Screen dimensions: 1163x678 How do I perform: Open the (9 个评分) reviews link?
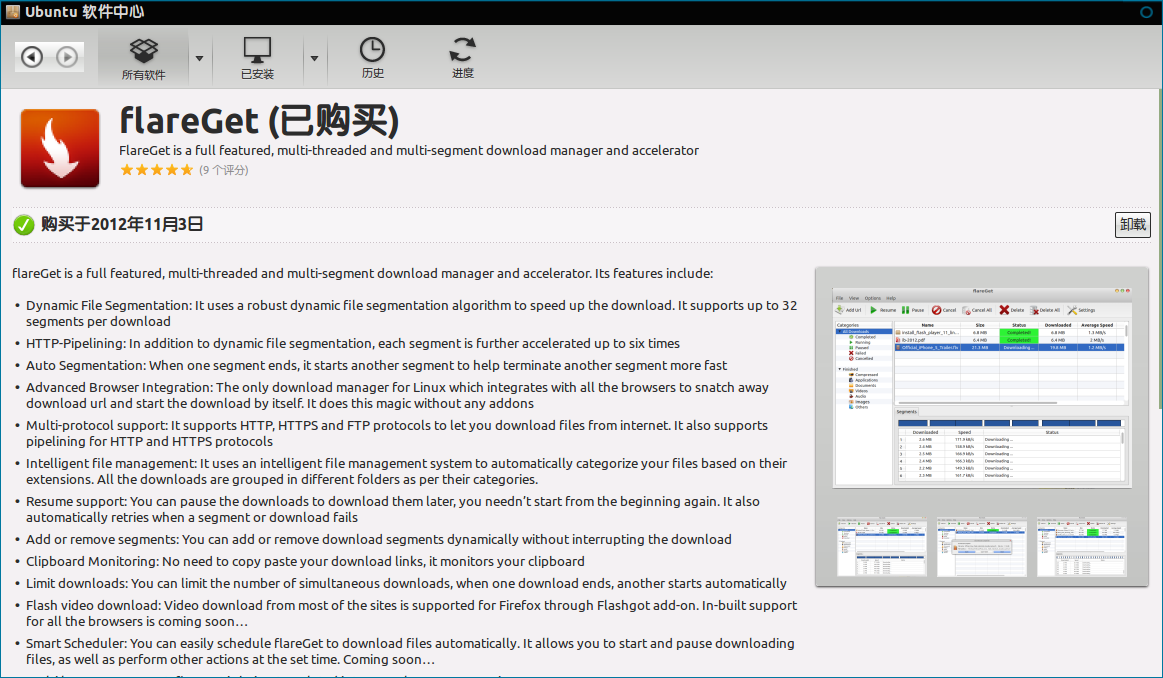pyautogui.click(x=224, y=170)
